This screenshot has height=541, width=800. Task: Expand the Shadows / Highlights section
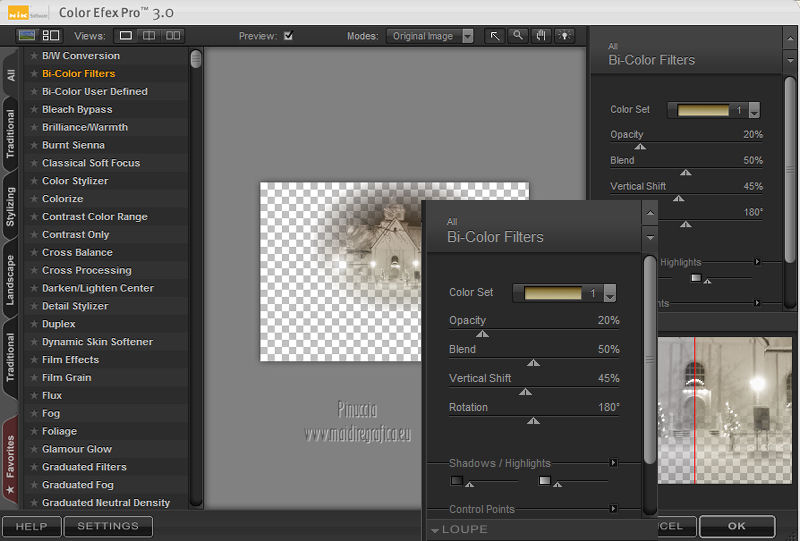click(x=613, y=463)
